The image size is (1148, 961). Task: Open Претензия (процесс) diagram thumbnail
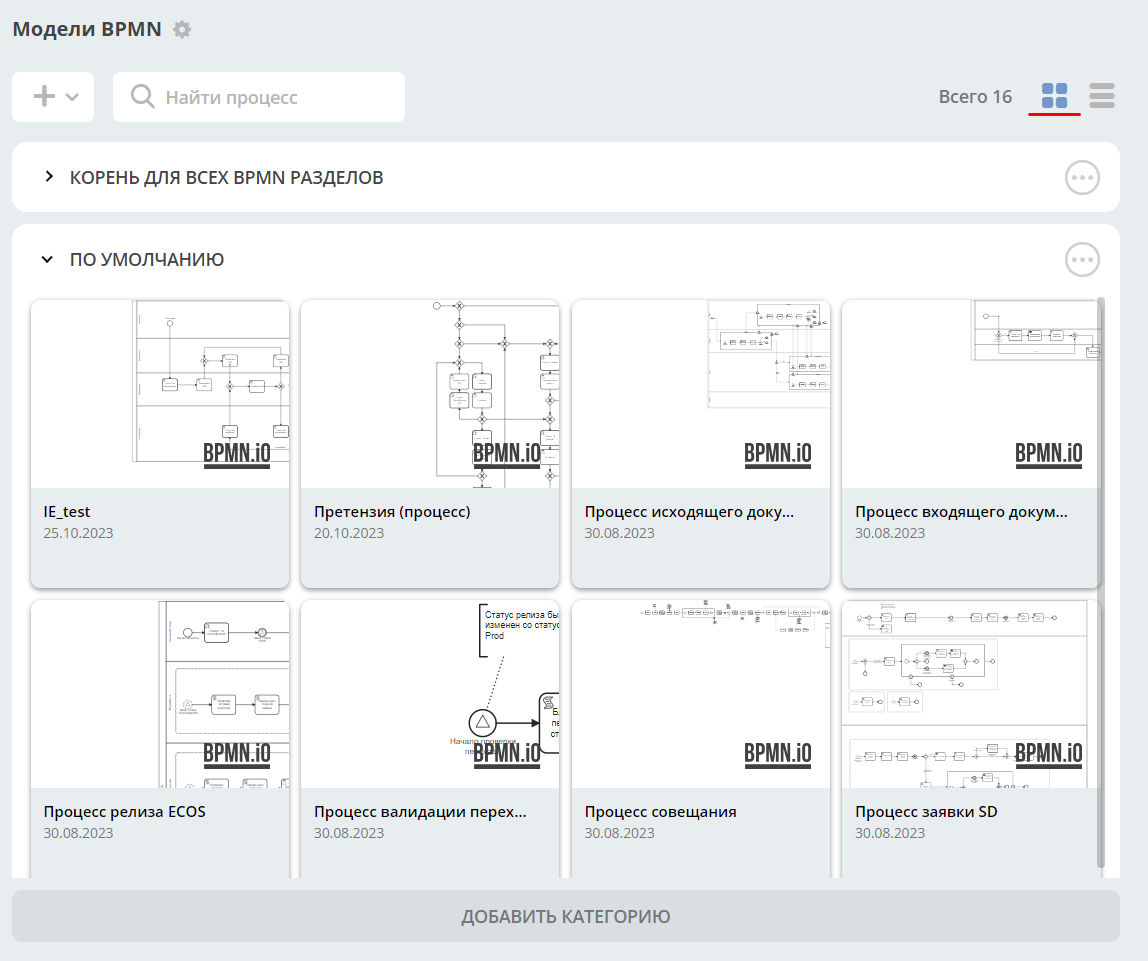(430, 394)
